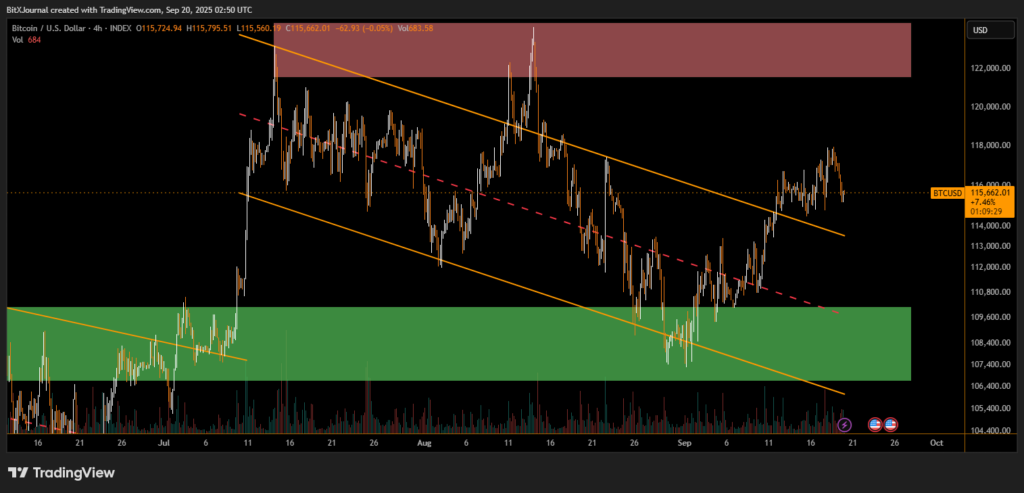1024x493 pixels.
Task: Click the 104,400.00 price axis label
Action: [x=992, y=432]
